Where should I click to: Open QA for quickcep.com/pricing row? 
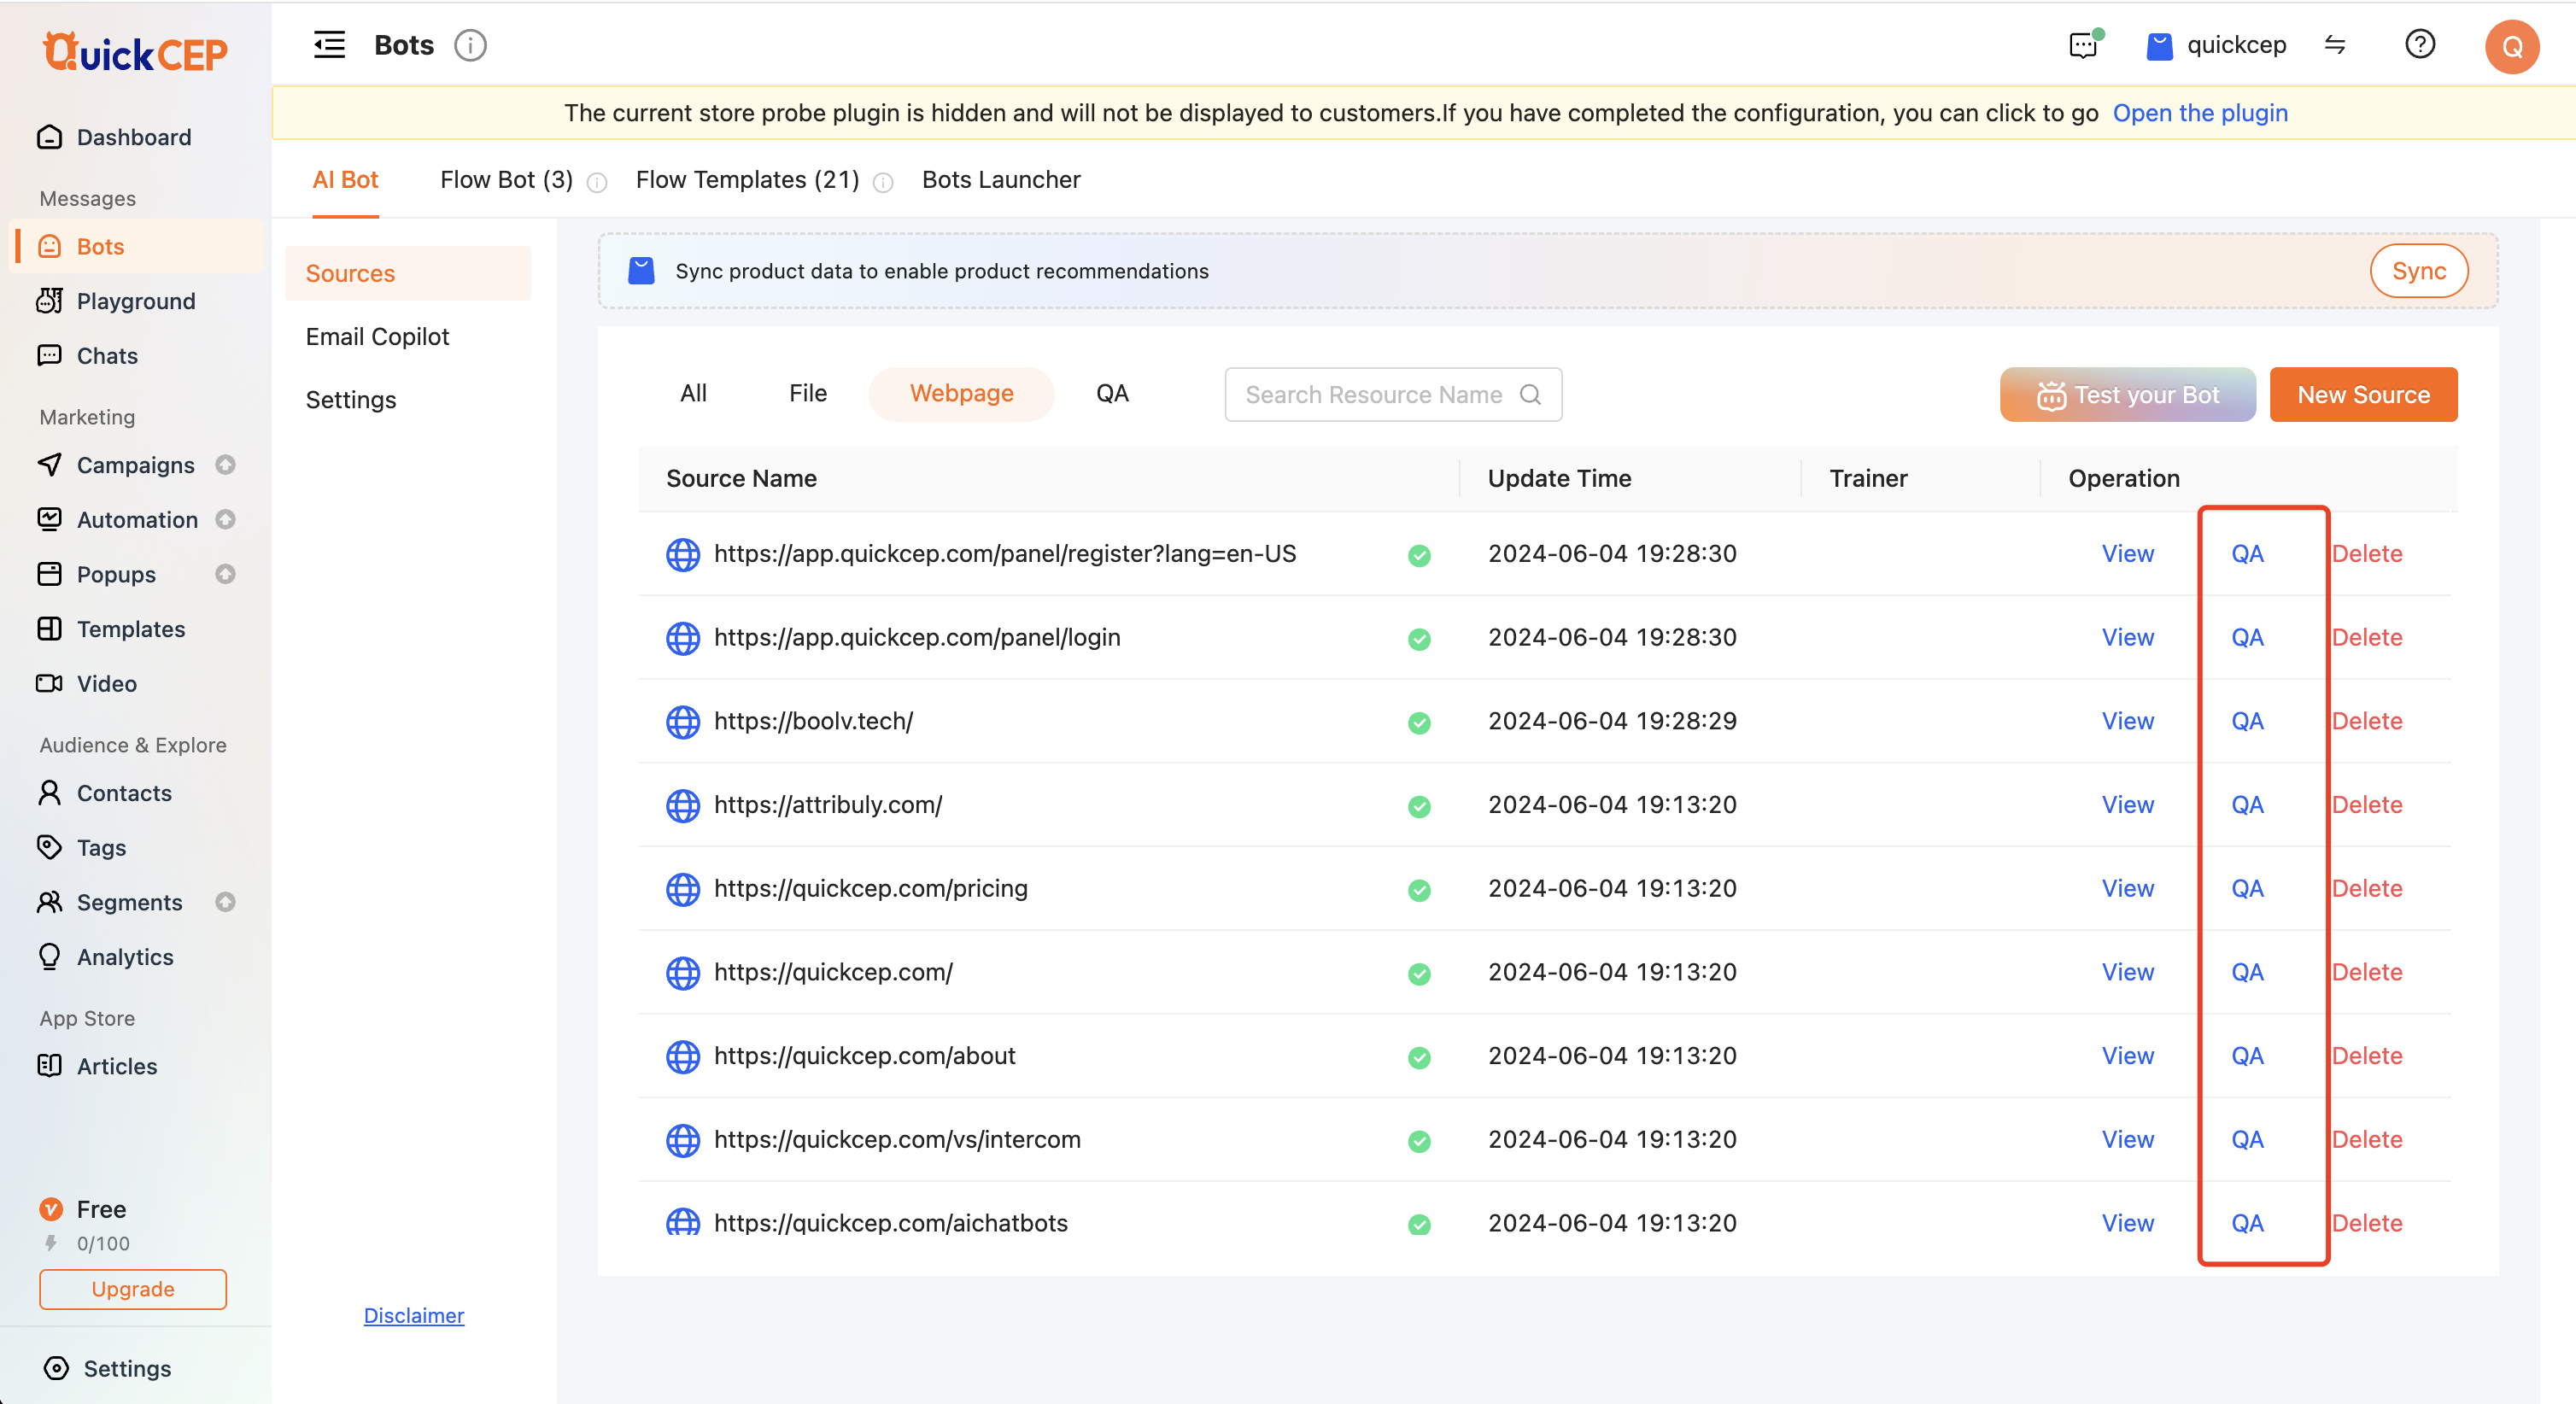coord(2247,888)
